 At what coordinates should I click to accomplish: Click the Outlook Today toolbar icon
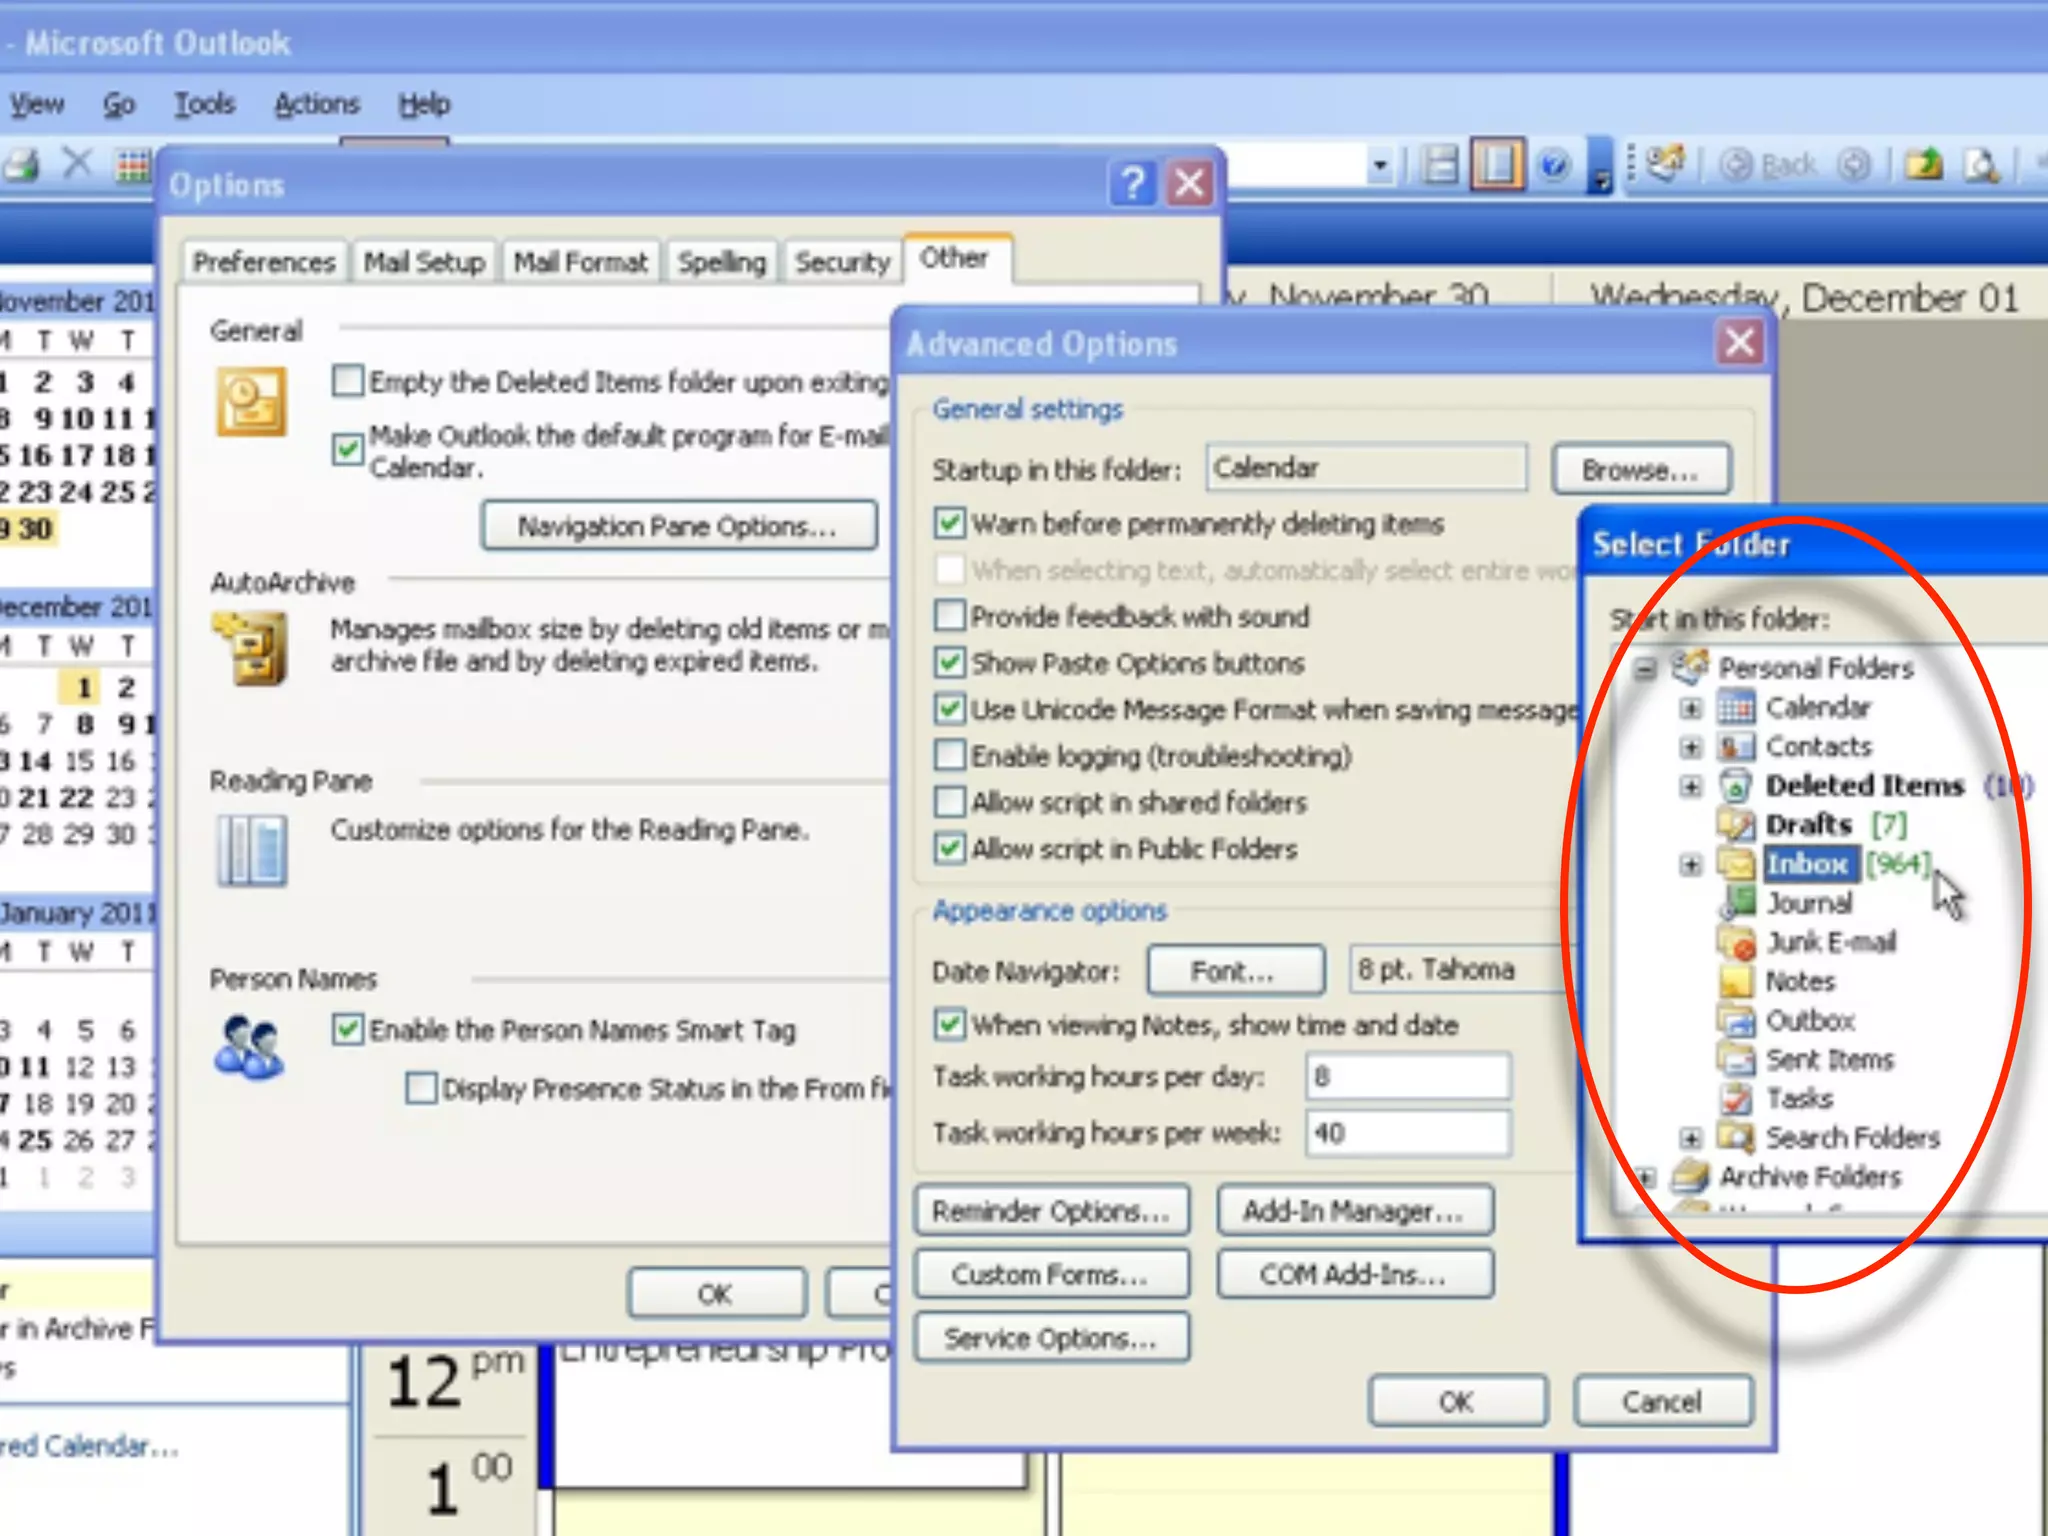1665,163
